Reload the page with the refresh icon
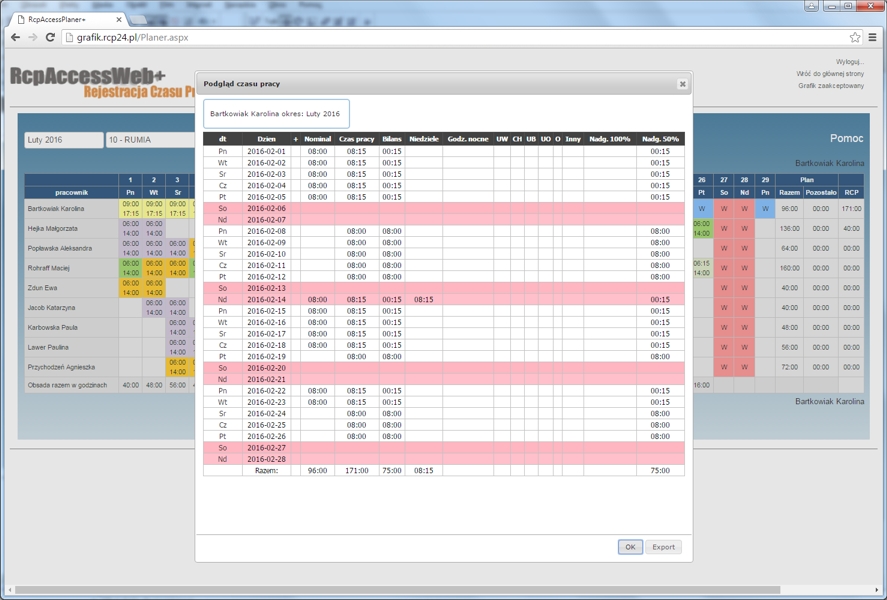This screenshot has height=600, width=887. 50,37
